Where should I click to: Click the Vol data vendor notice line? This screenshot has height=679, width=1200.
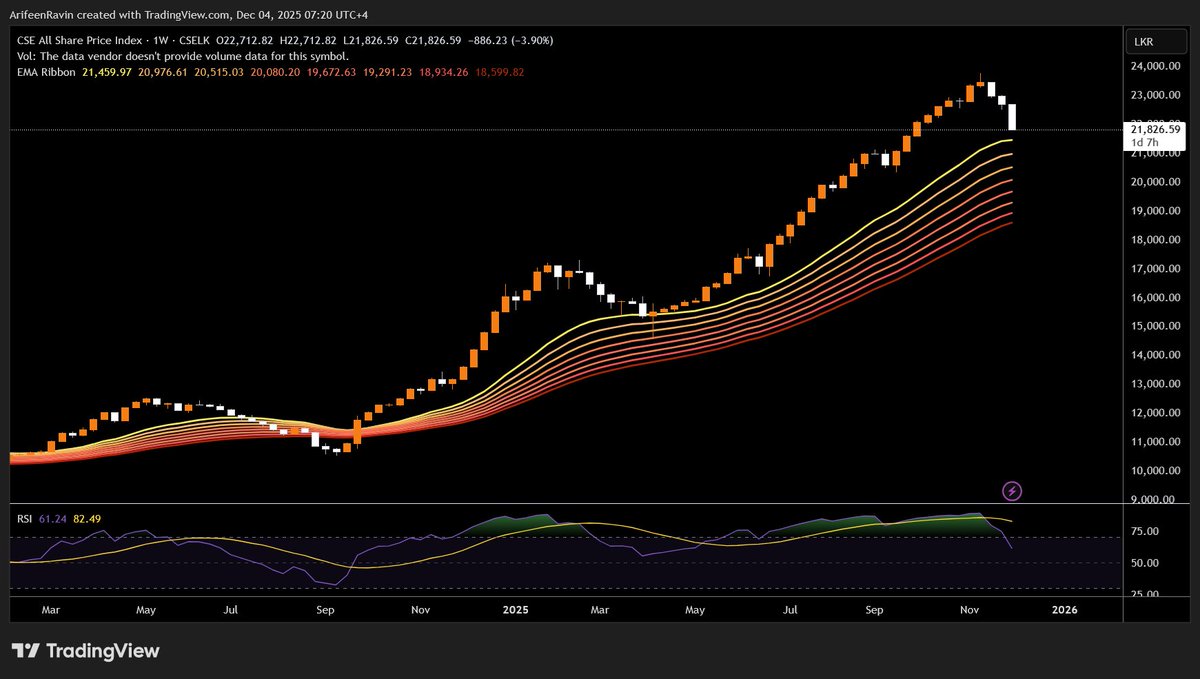tap(183, 56)
